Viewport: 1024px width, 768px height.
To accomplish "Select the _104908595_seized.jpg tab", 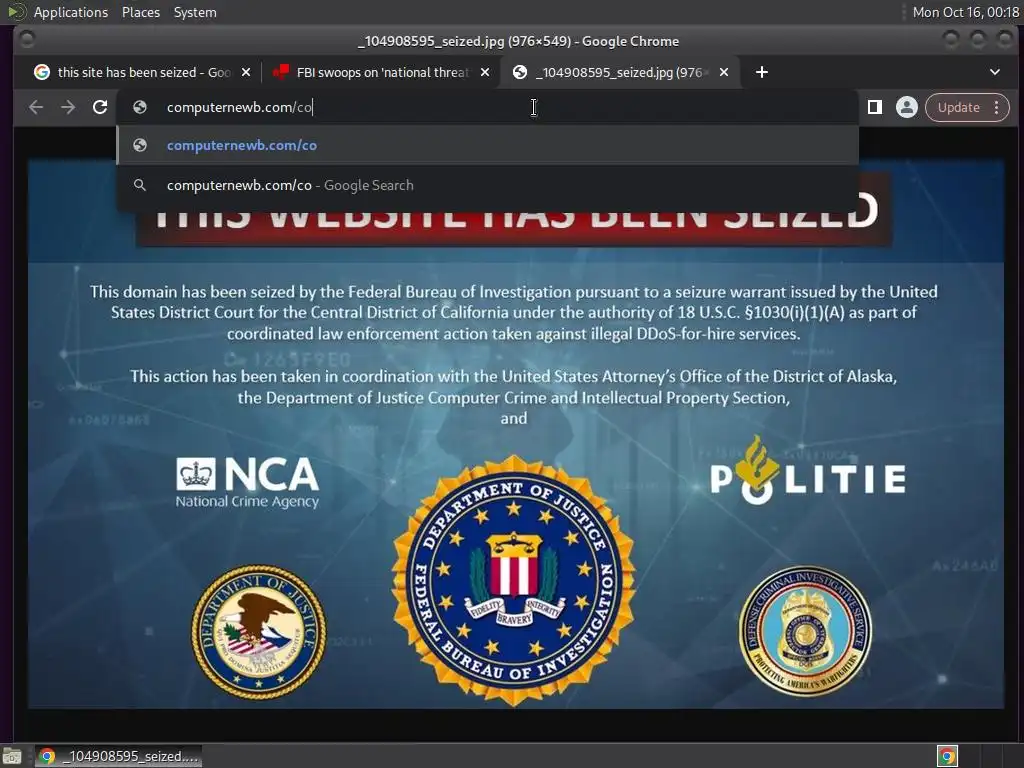I will pos(620,72).
